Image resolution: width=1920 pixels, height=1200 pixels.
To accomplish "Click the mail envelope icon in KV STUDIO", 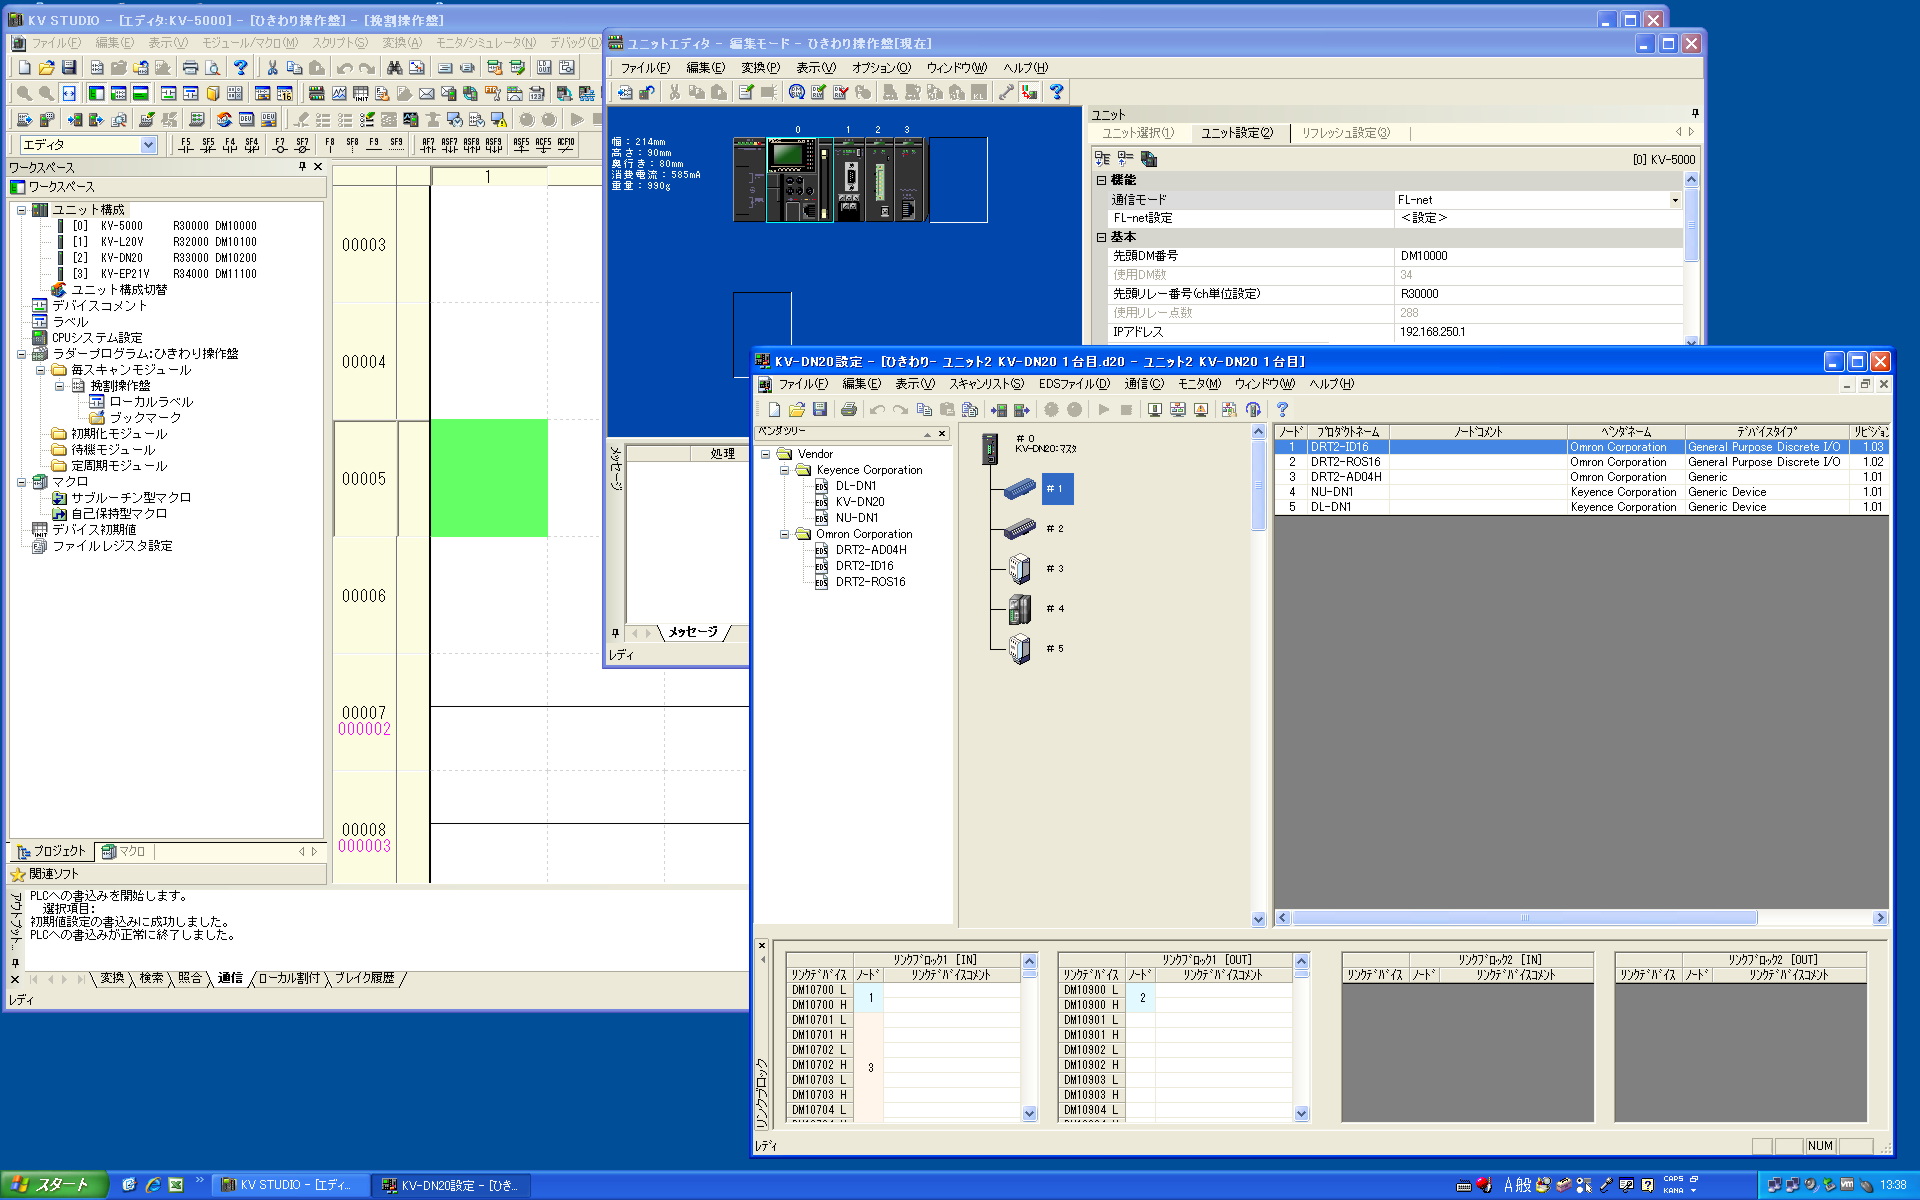I will [427, 93].
